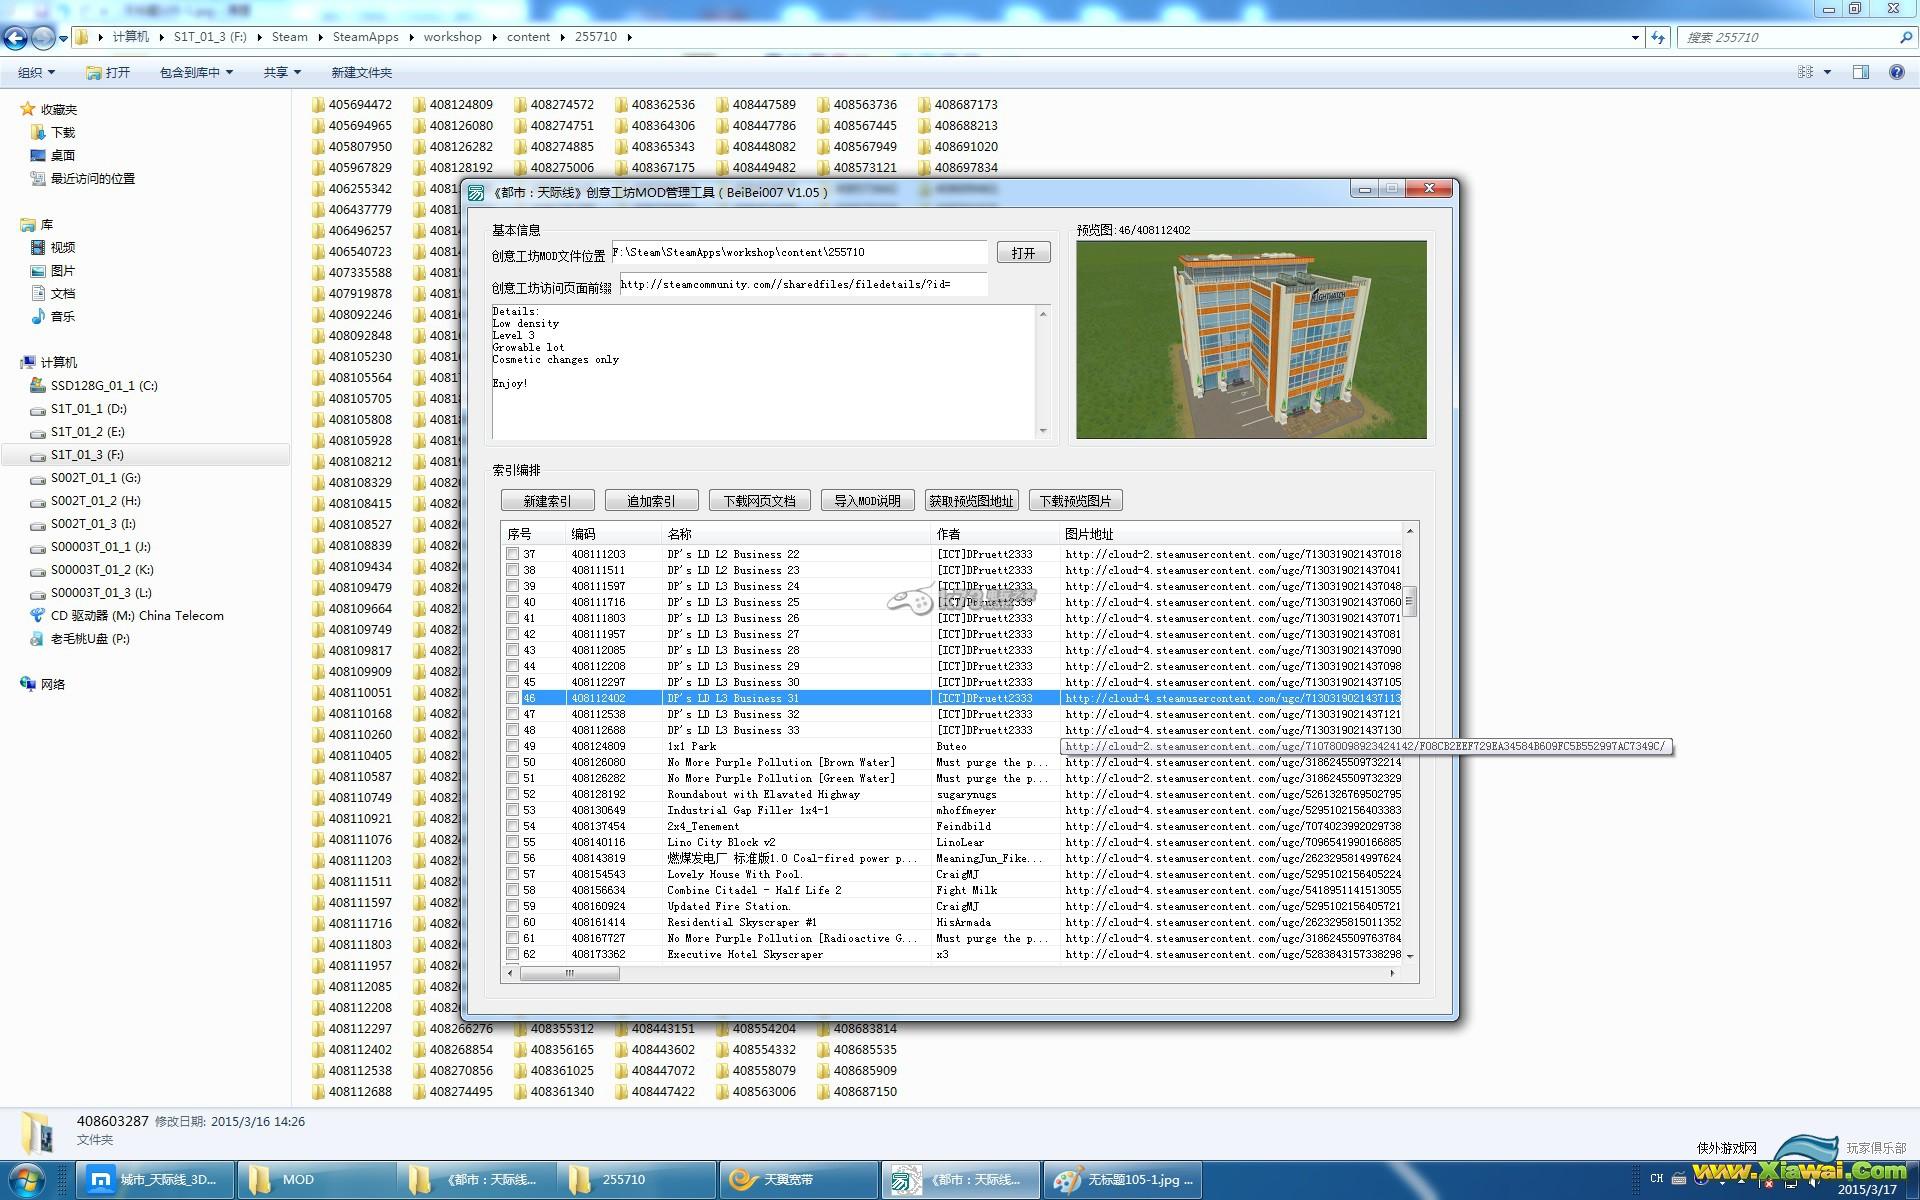Sort by 编码 column header
Viewport: 1920px width, 1200px height.
[x=613, y=534]
